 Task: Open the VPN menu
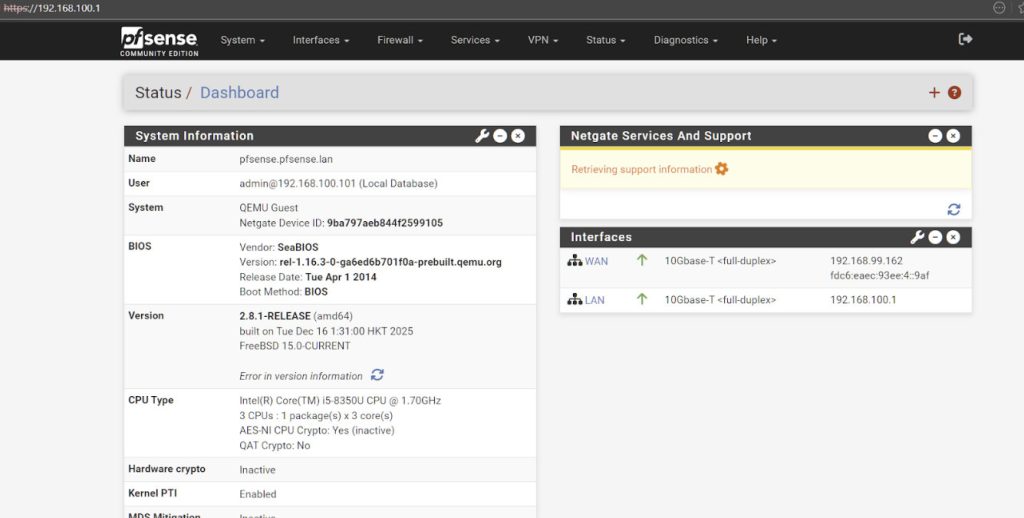click(x=543, y=40)
